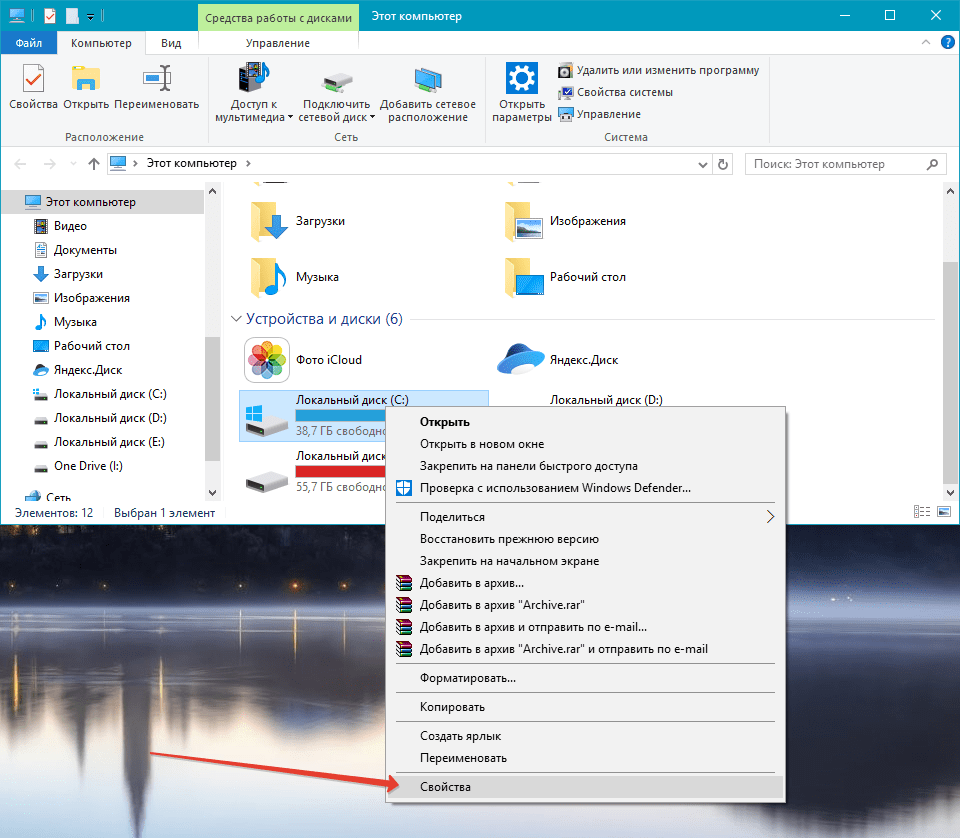The image size is (960, 838).
Task: Collapse the Устройства и диски group
Action: [x=236, y=319]
